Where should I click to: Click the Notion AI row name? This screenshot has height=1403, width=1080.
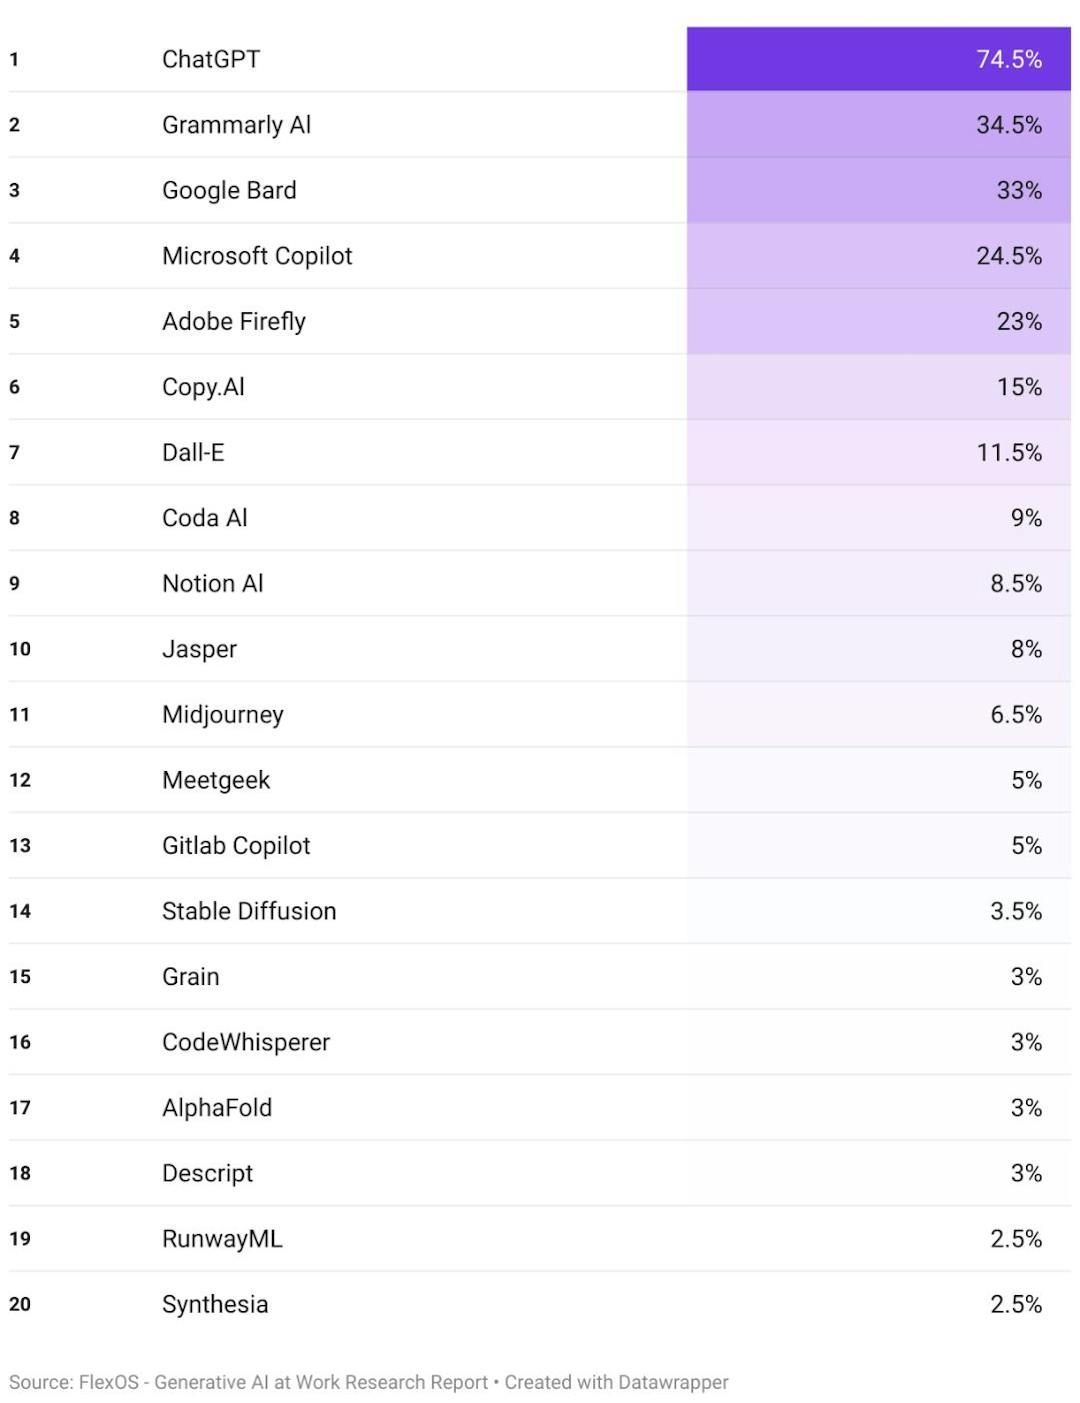click(212, 583)
